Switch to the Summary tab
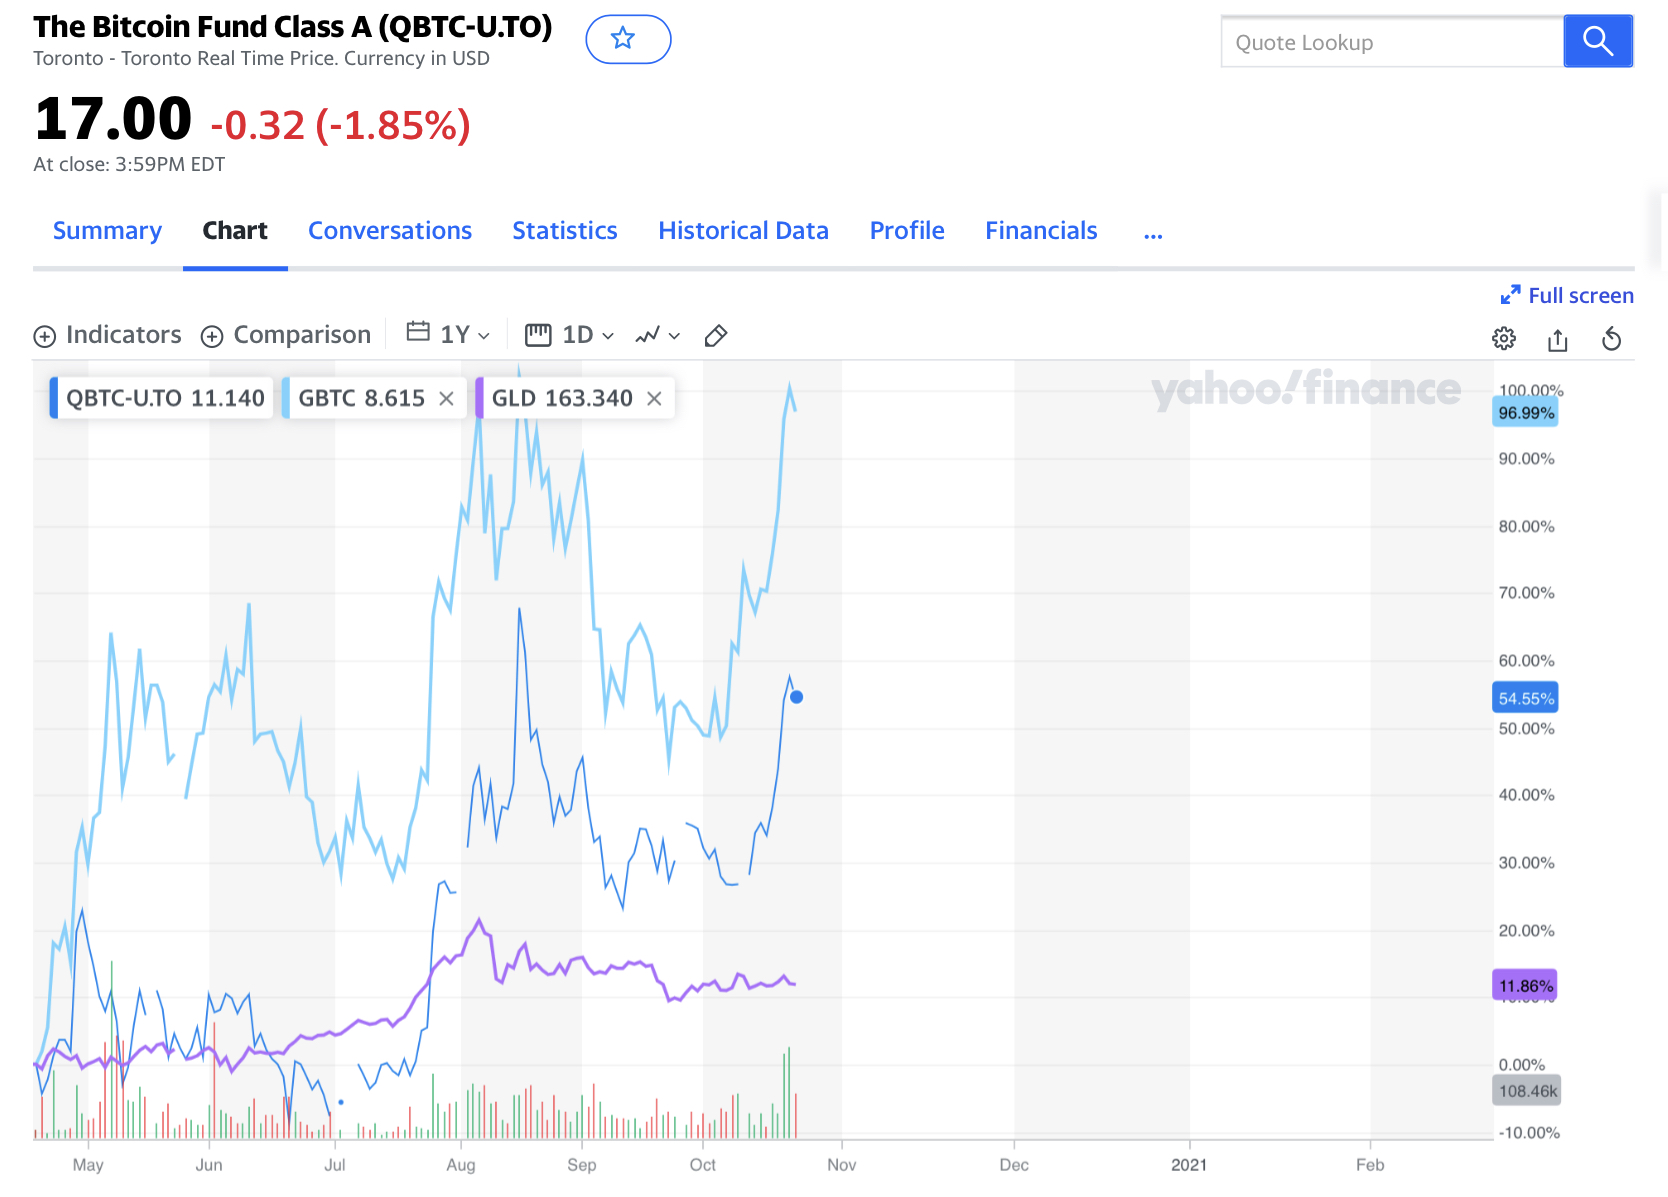The image size is (1668, 1197). pyautogui.click(x=107, y=231)
